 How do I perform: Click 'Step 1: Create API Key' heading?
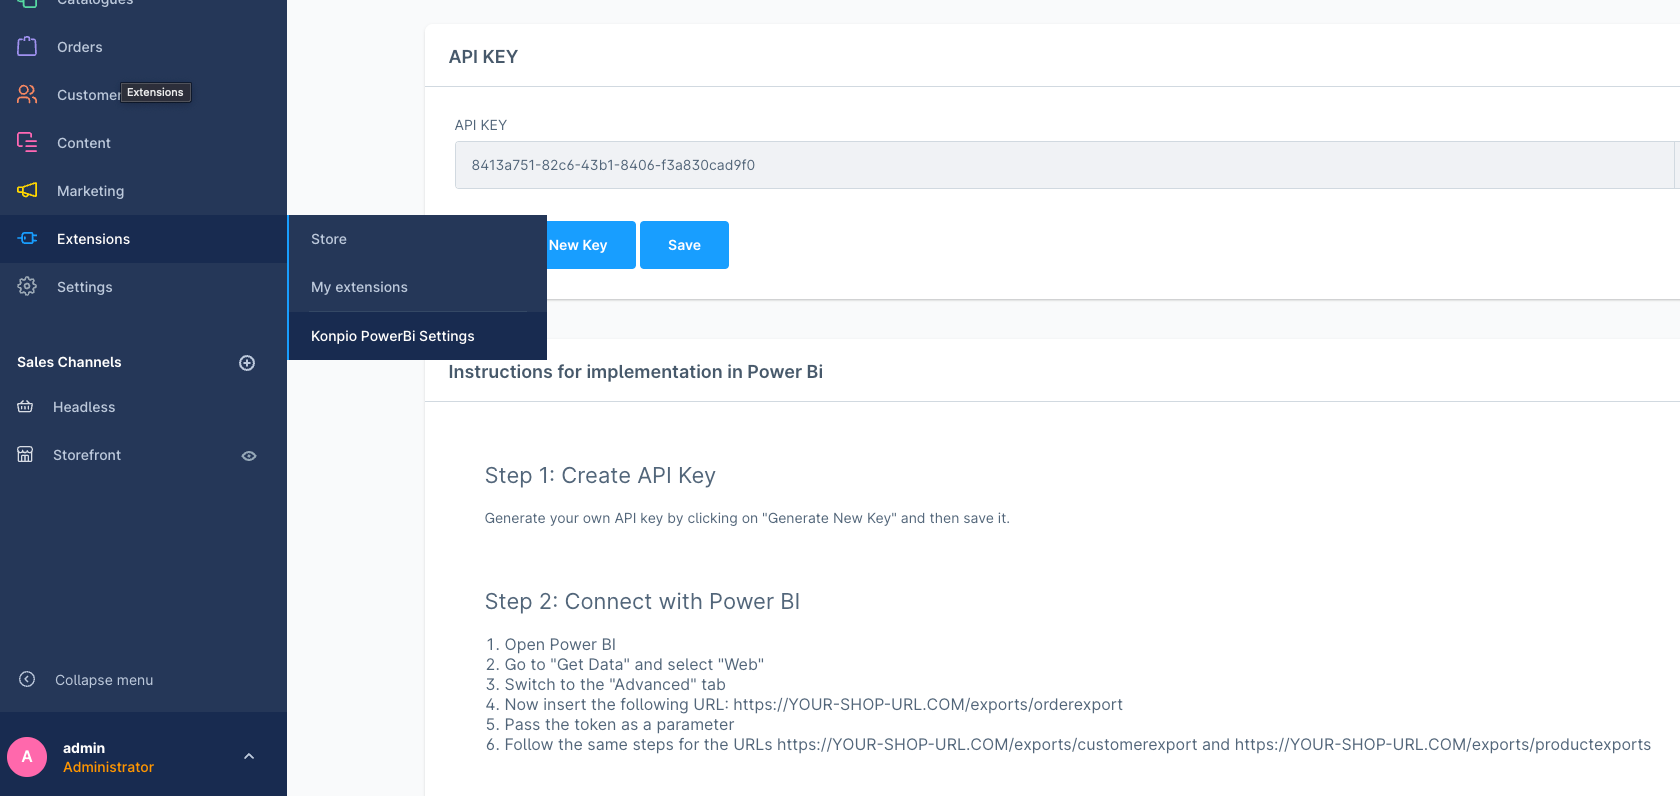click(600, 476)
